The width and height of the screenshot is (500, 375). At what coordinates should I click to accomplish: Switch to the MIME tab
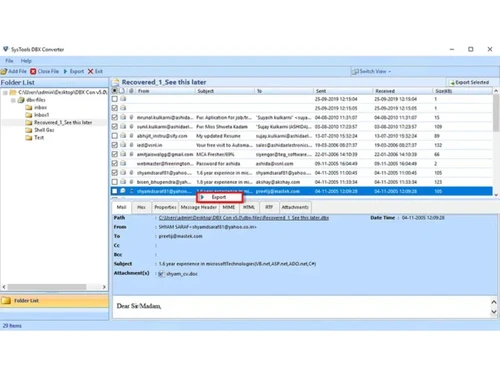pos(229,207)
